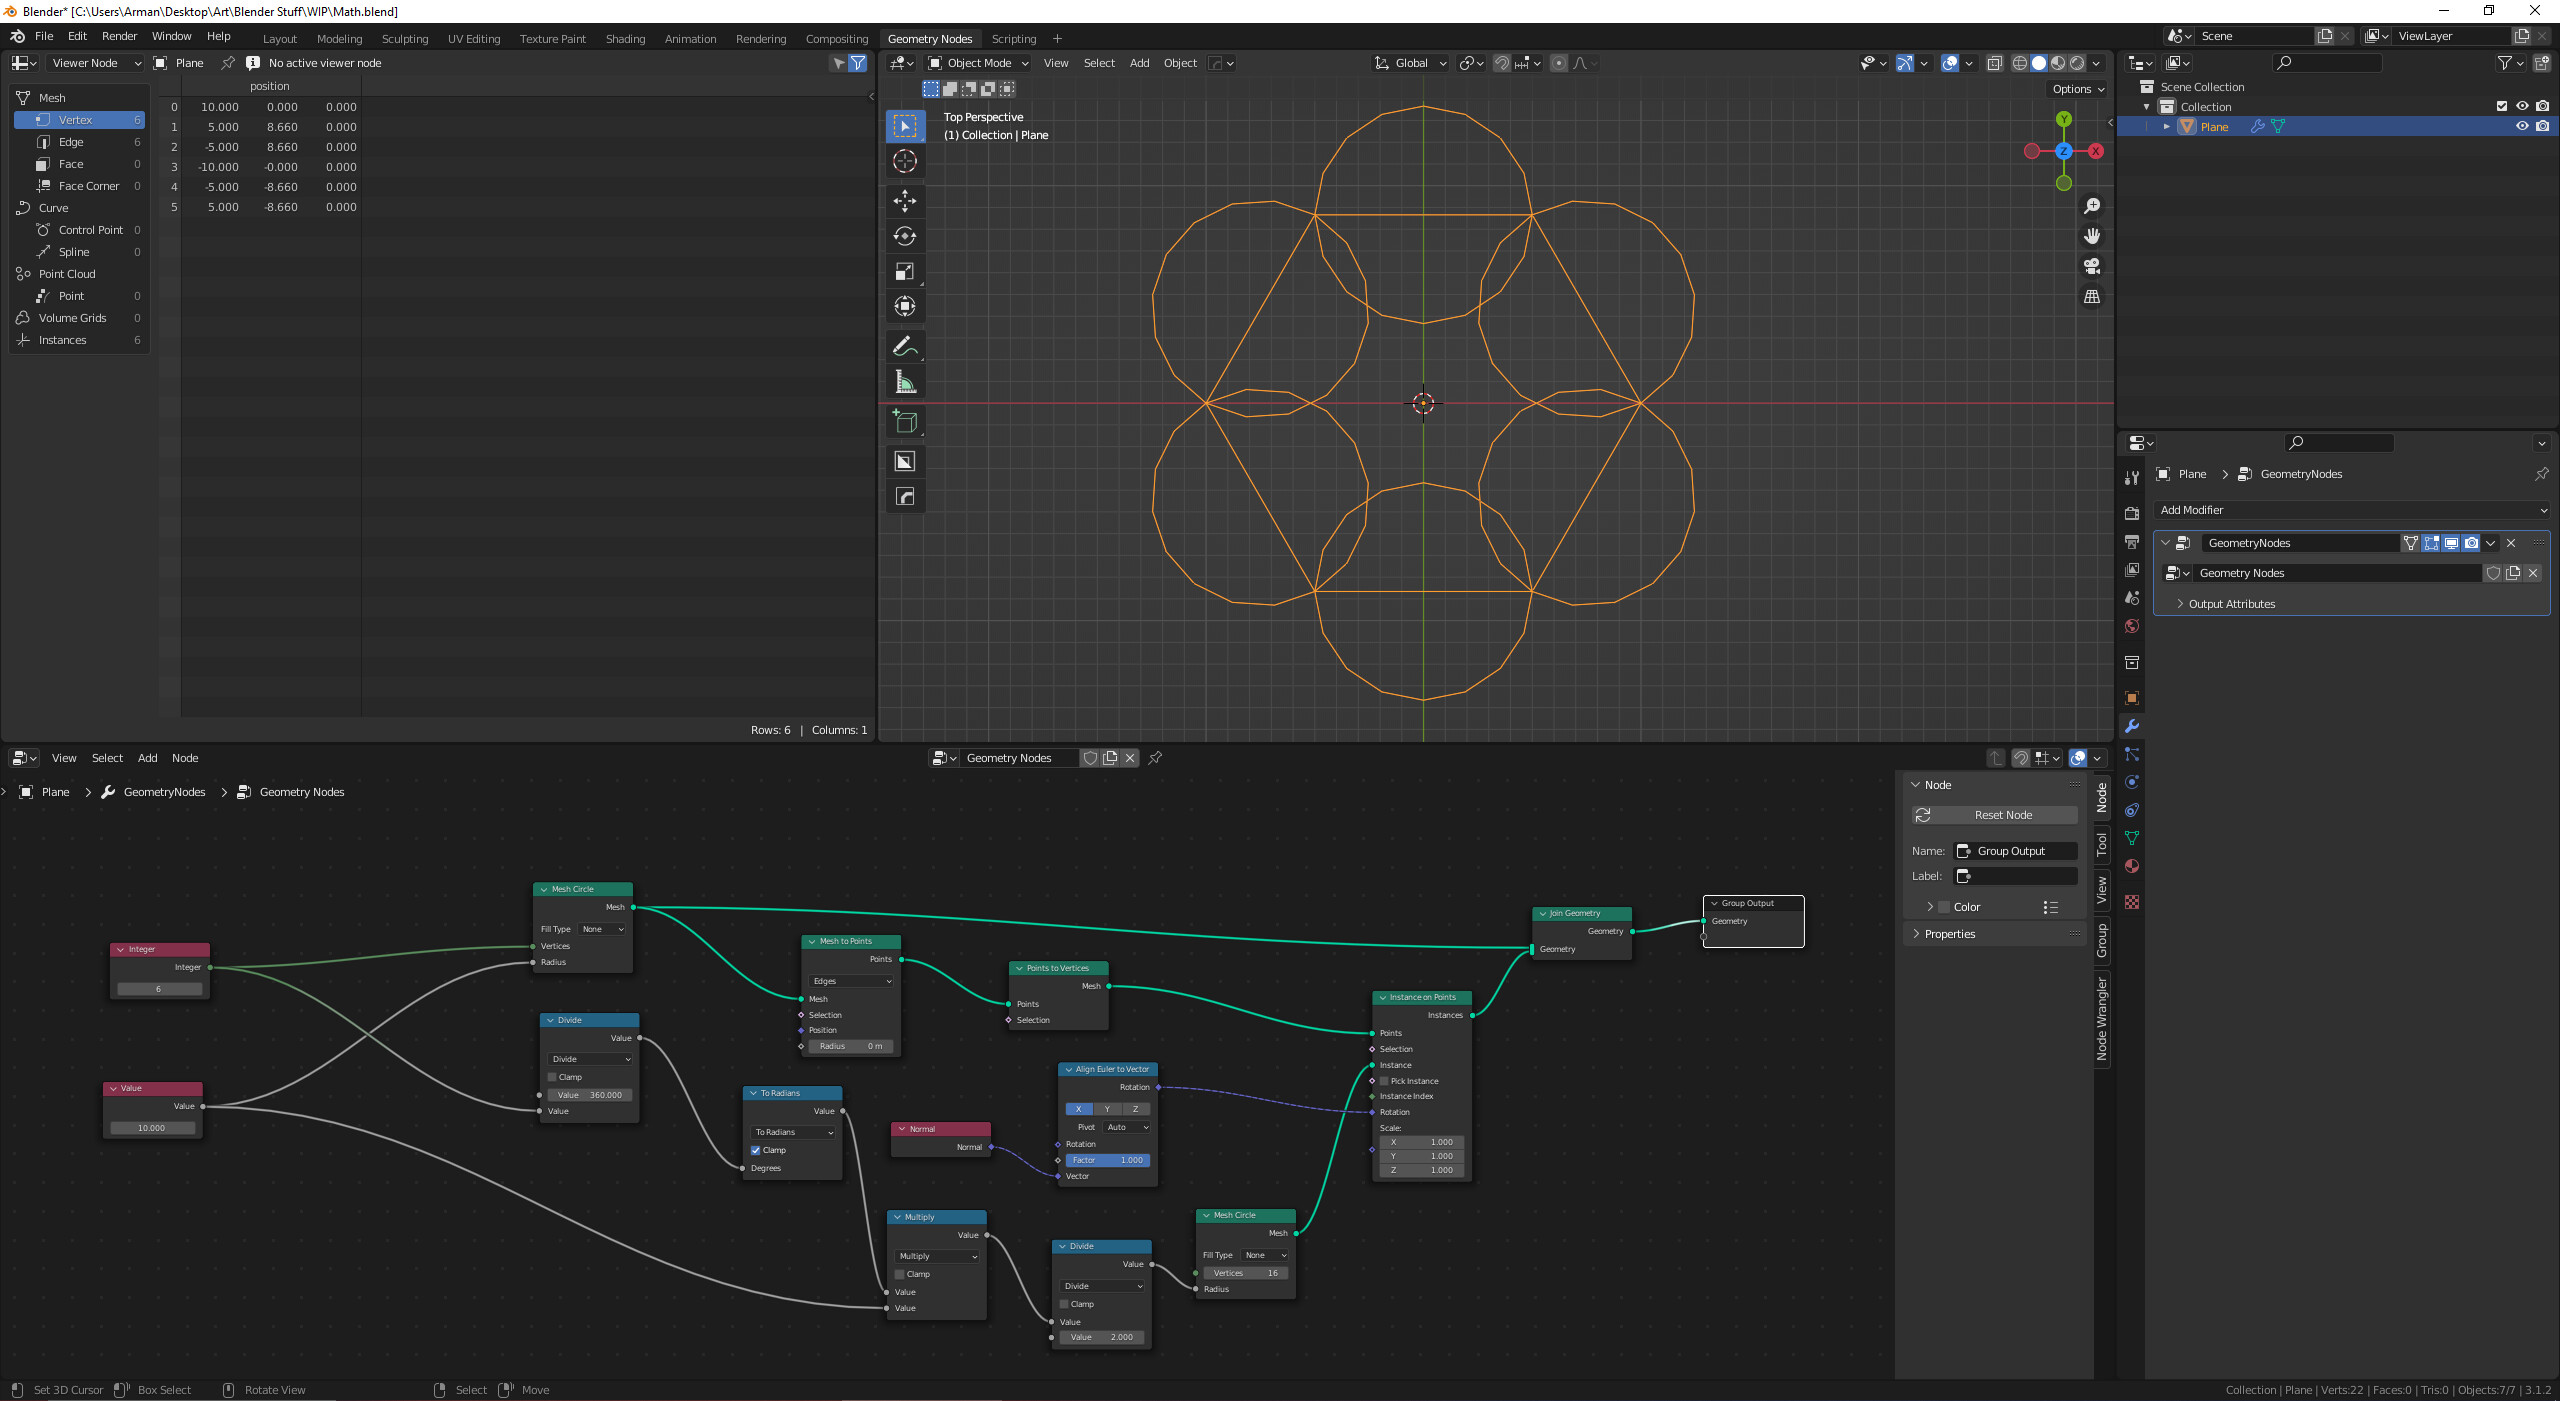Open the Render menu
The height and width of the screenshot is (1401, 2560).
point(120,36)
